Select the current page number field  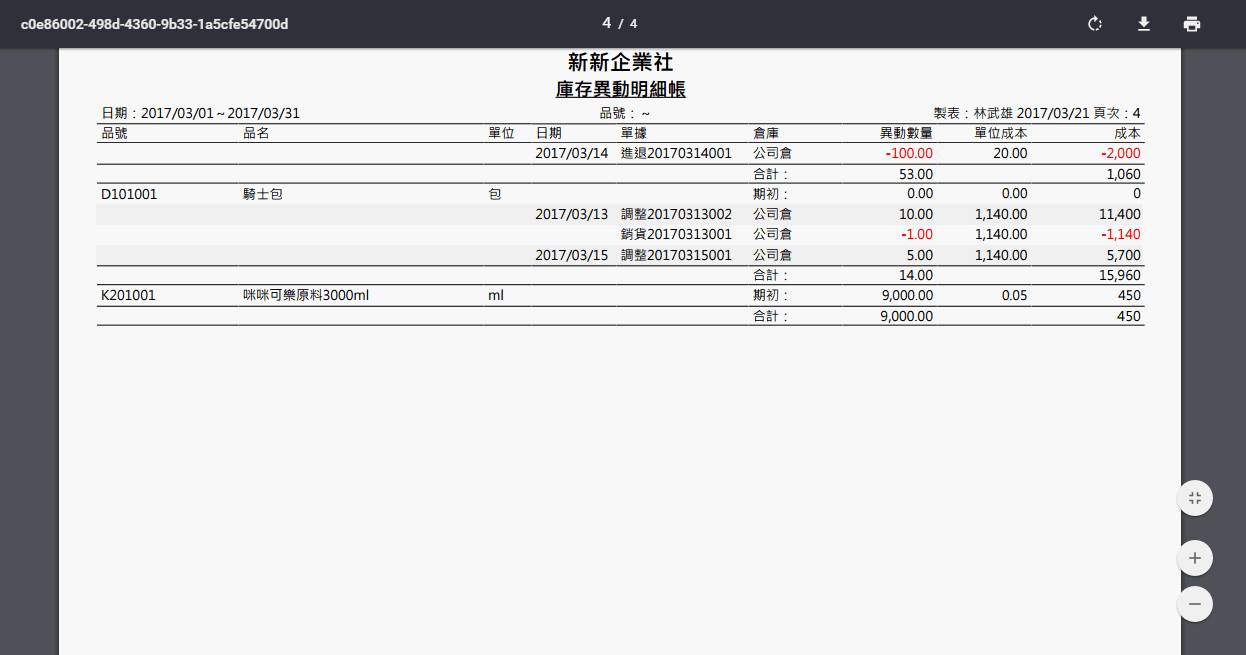[x=607, y=23]
